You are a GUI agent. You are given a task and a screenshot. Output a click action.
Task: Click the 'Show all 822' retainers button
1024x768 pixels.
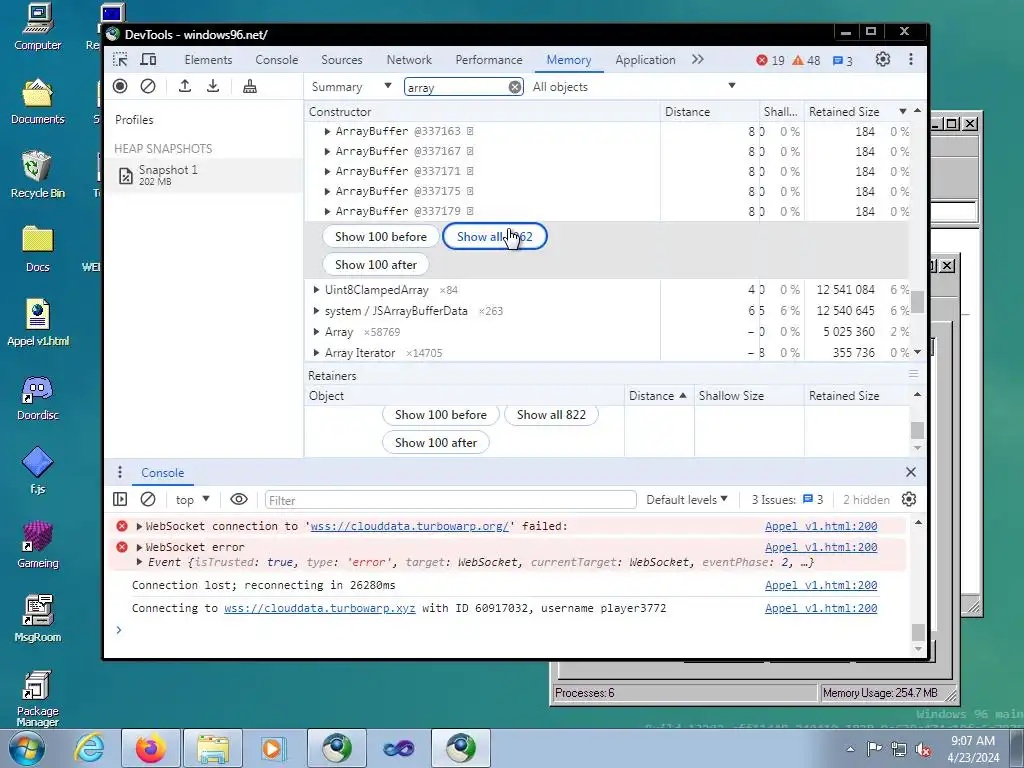pos(551,415)
